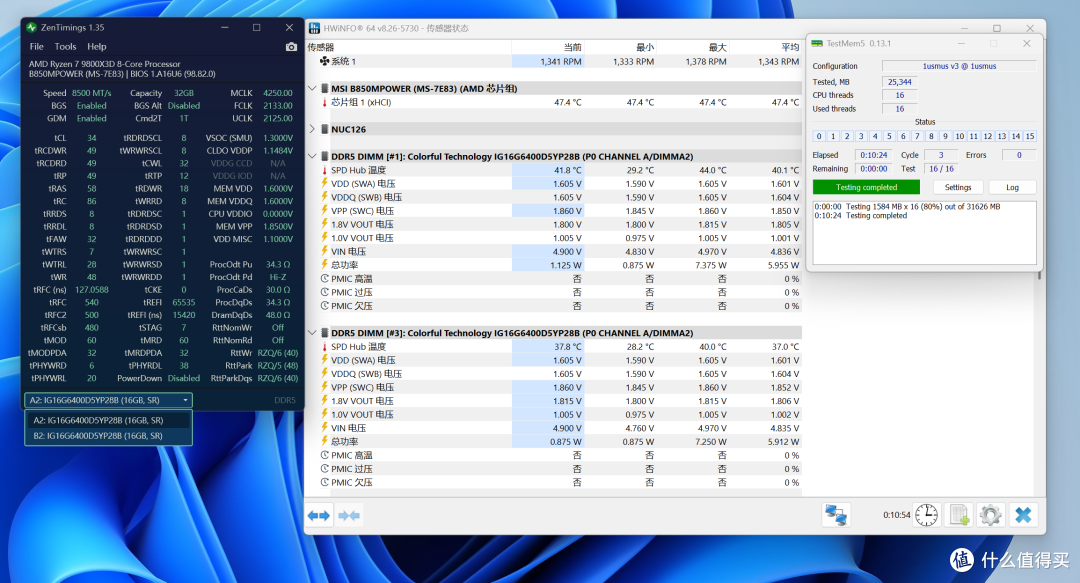Screen dimensions: 1080x583
Task: Click the Settings button in TestMem5
Action: [958, 187]
